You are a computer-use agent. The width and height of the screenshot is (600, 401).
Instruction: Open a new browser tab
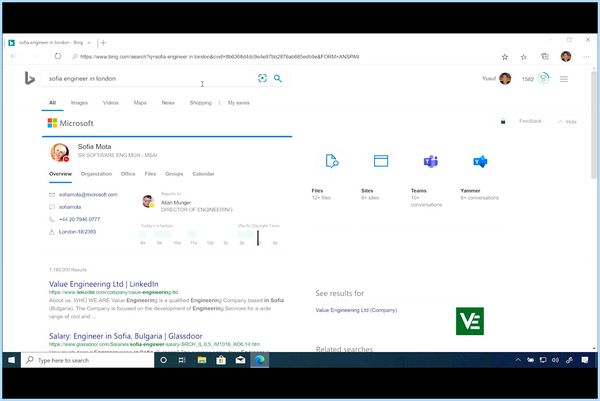click(103, 42)
